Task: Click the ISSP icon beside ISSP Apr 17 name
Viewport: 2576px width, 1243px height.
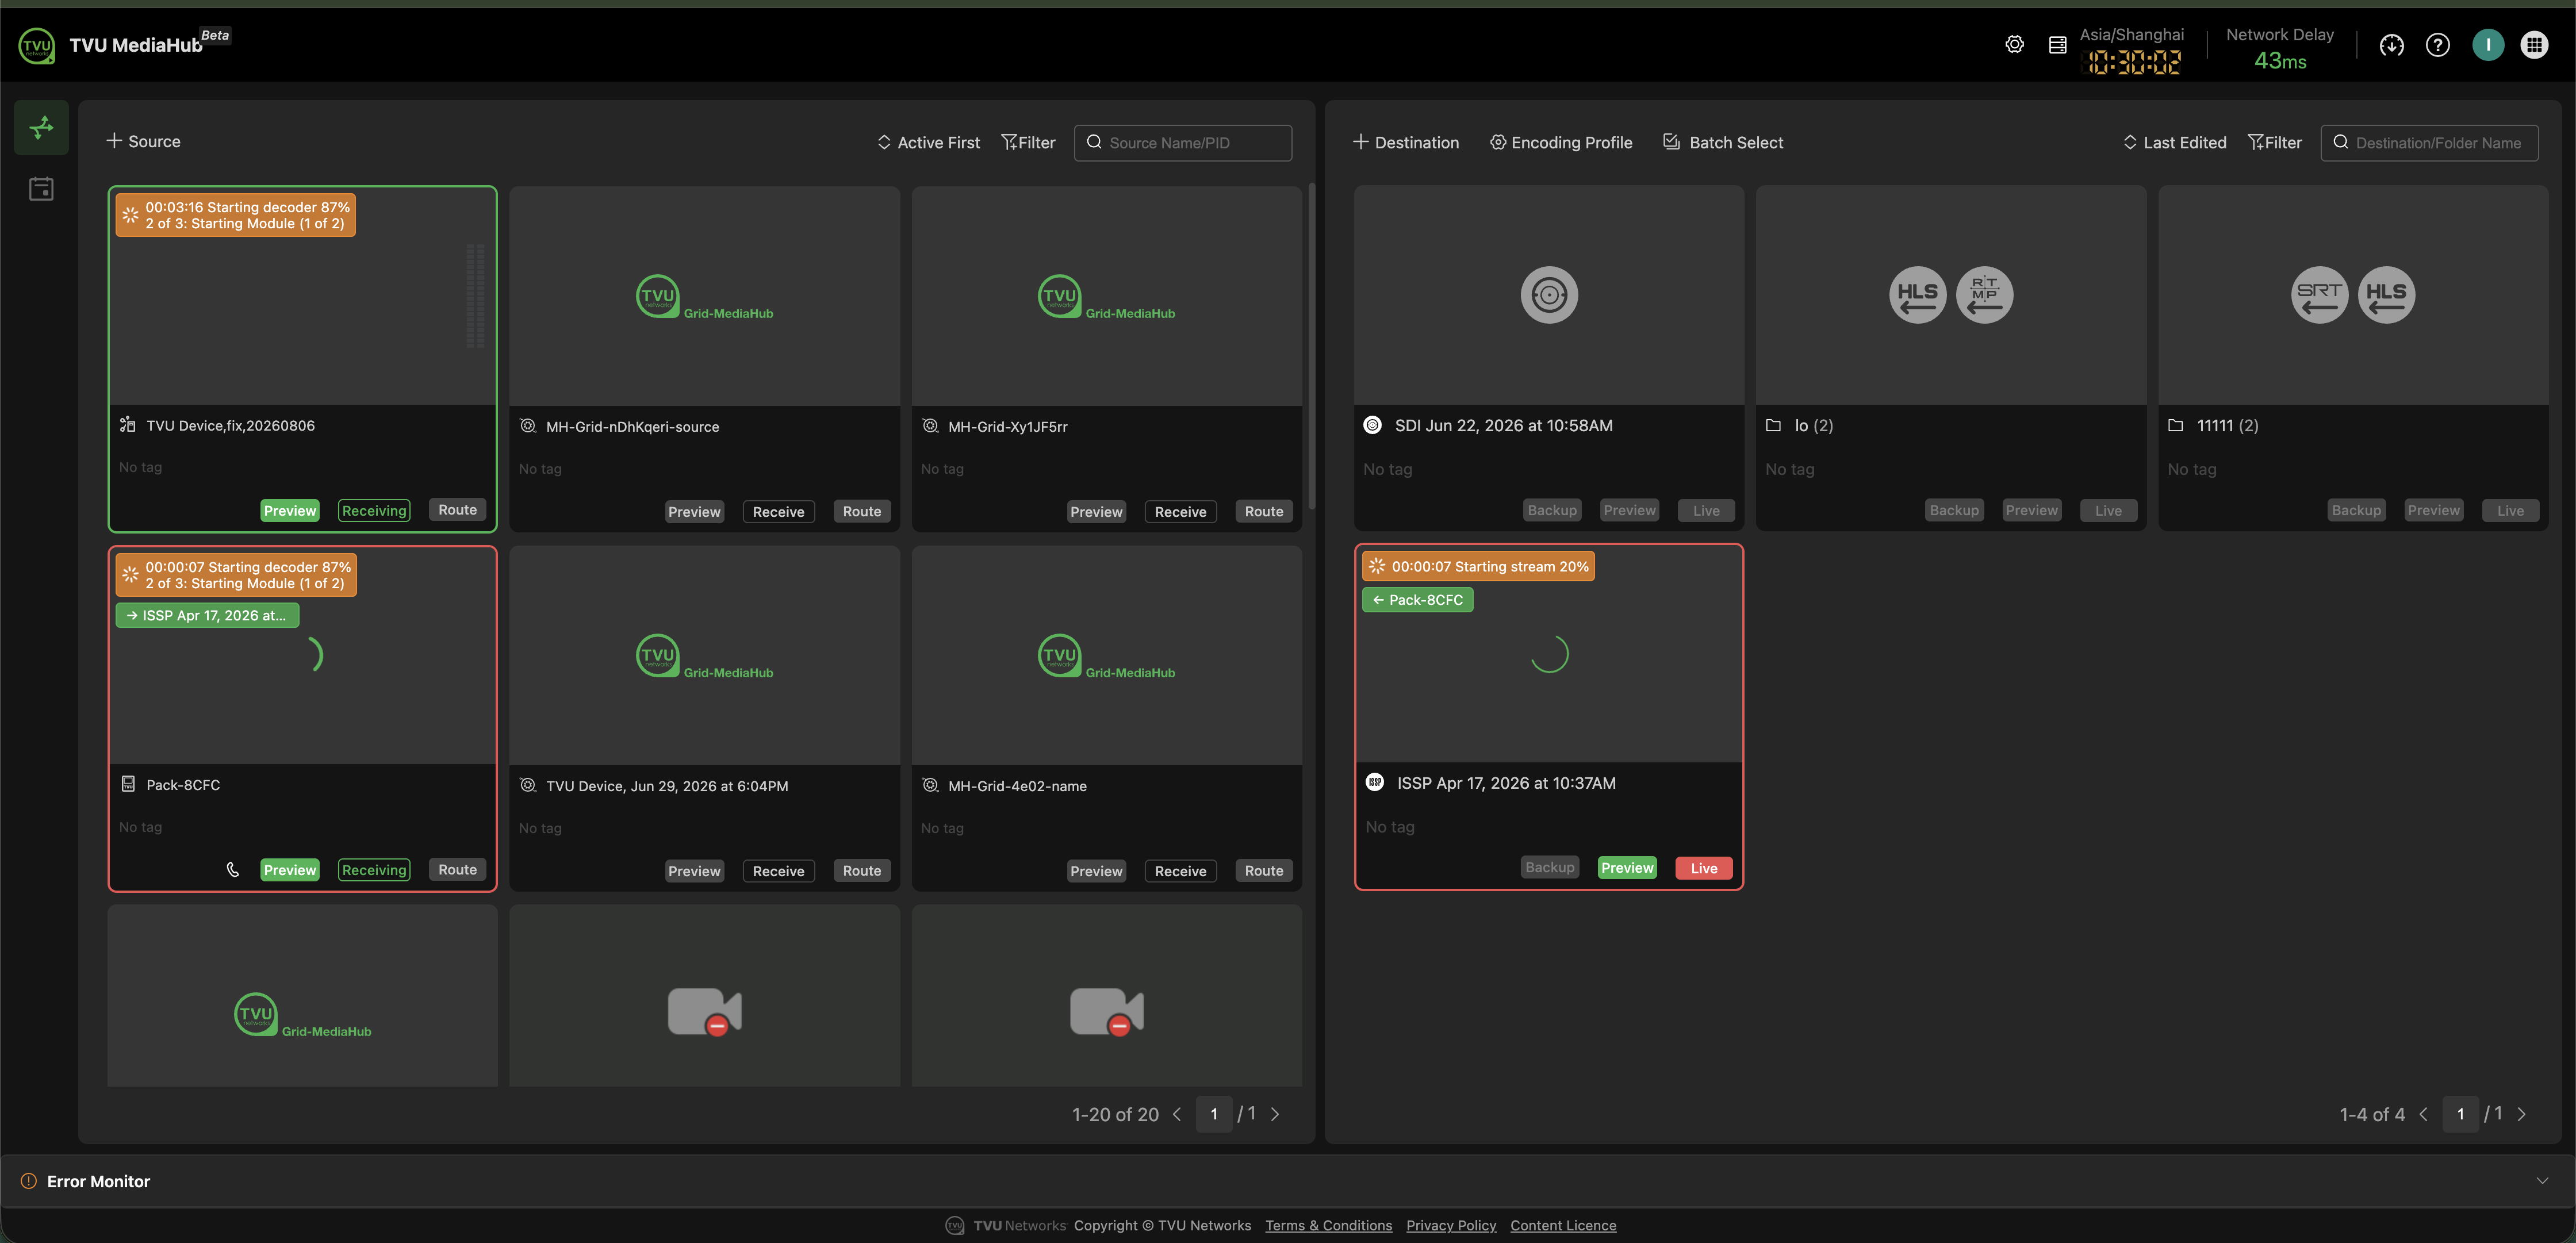Action: [x=1375, y=783]
